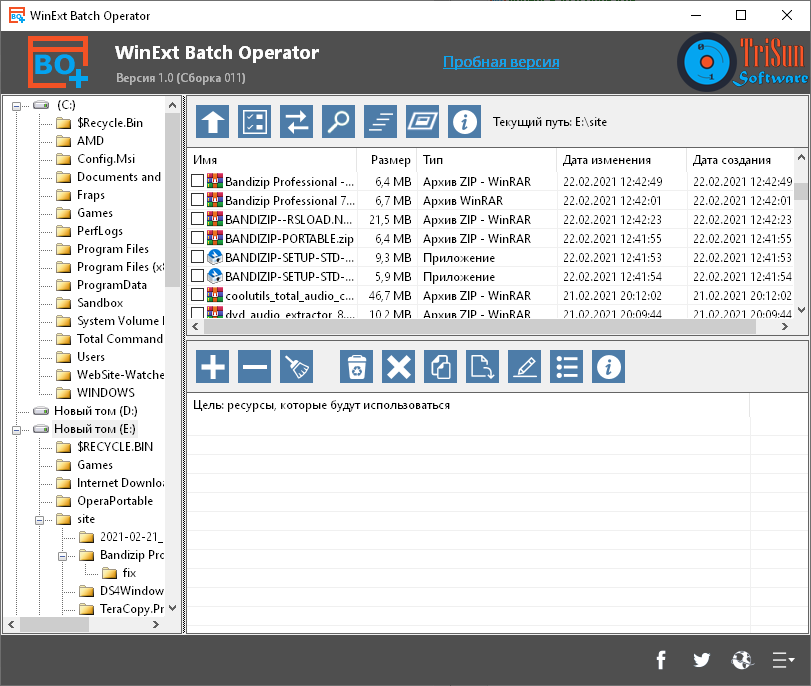Click the parallelogram view icon in top toolbar
The height and width of the screenshot is (686, 811).
point(422,122)
